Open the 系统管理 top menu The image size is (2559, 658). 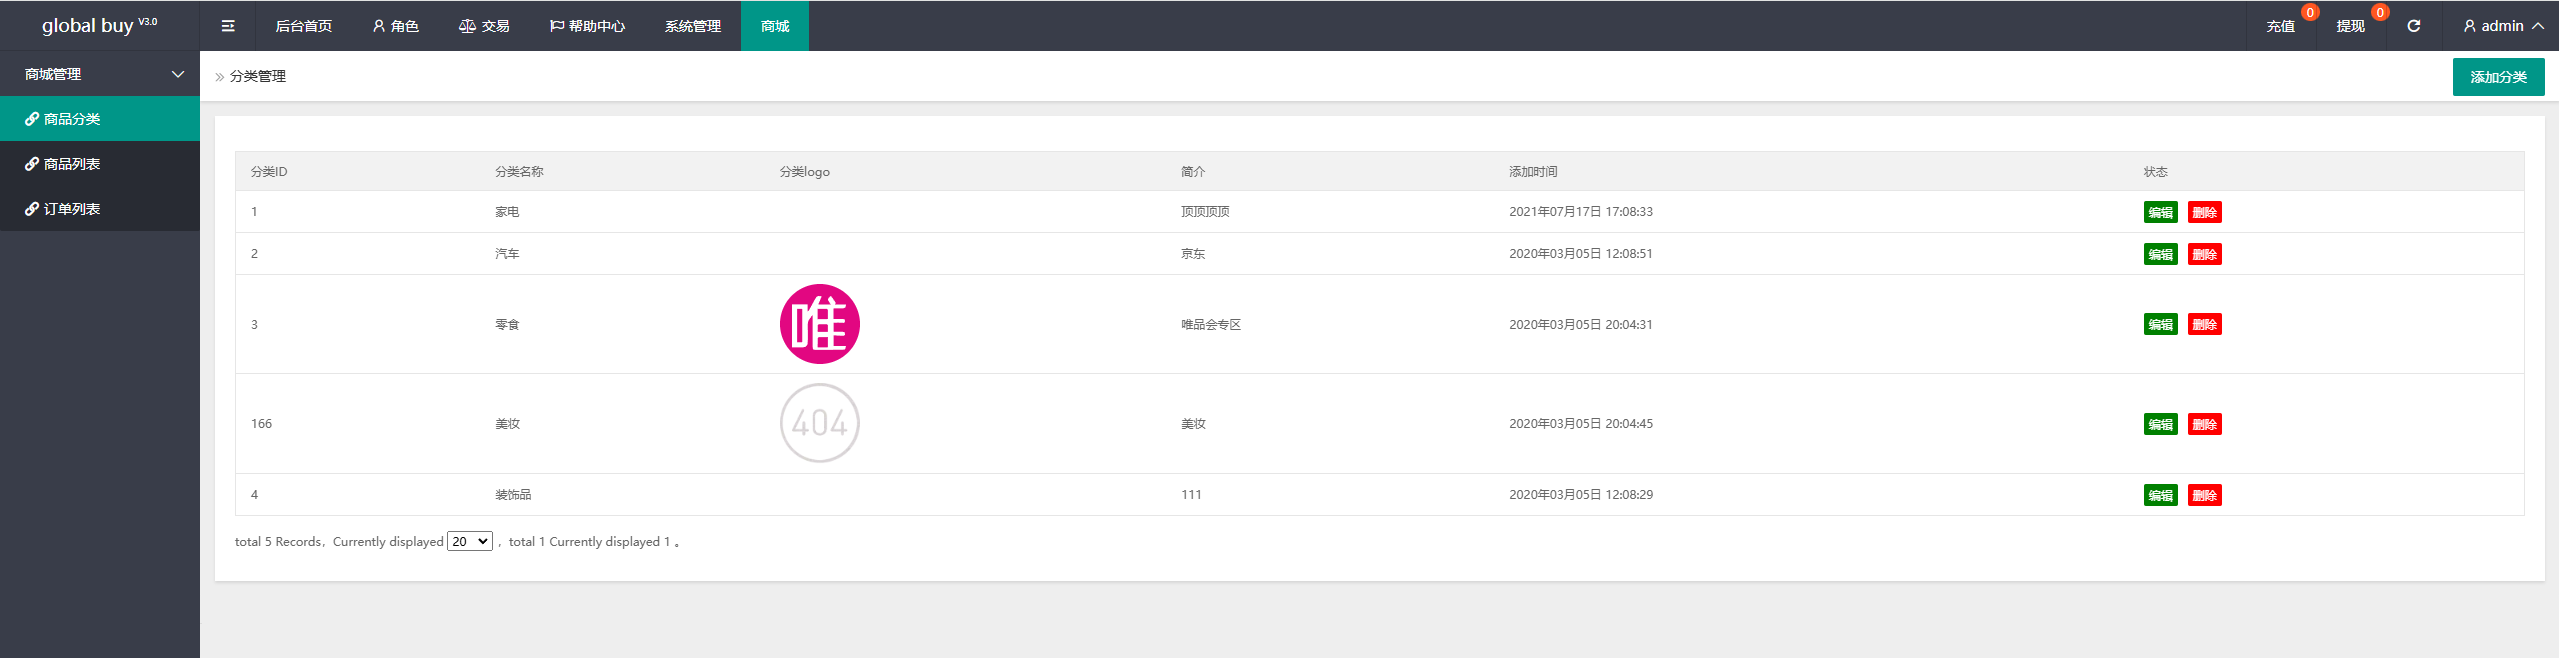click(692, 26)
